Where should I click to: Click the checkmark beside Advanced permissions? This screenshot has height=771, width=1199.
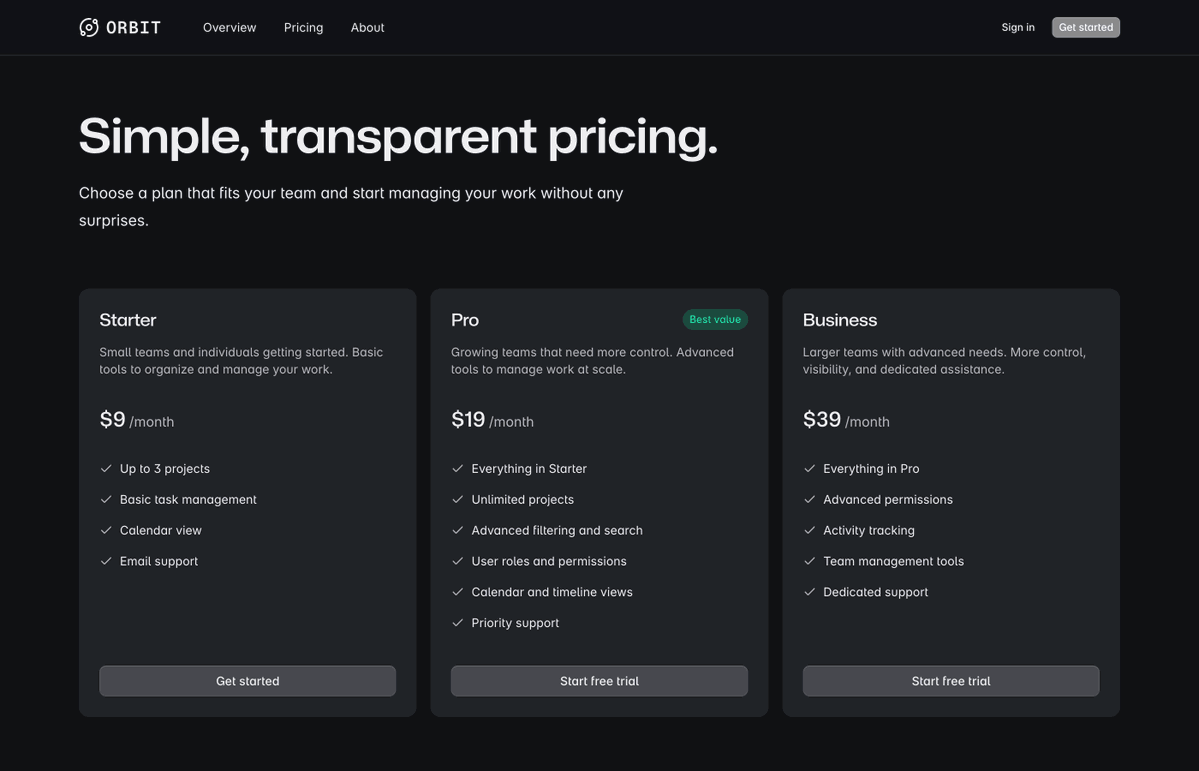pyautogui.click(x=810, y=499)
